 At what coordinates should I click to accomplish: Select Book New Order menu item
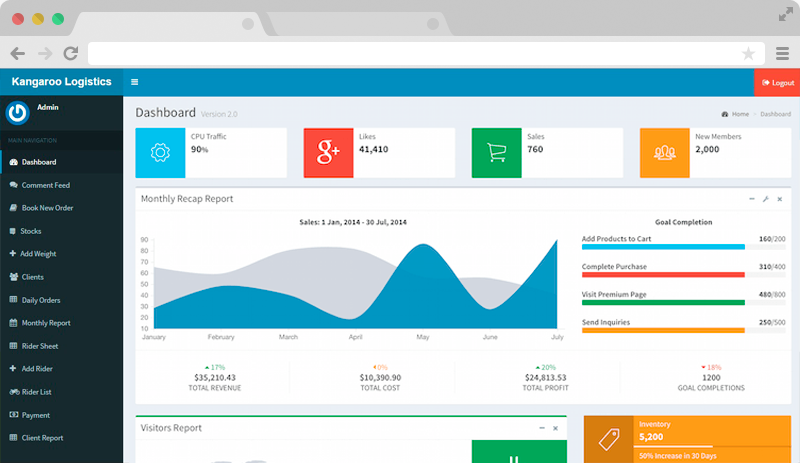tap(47, 208)
